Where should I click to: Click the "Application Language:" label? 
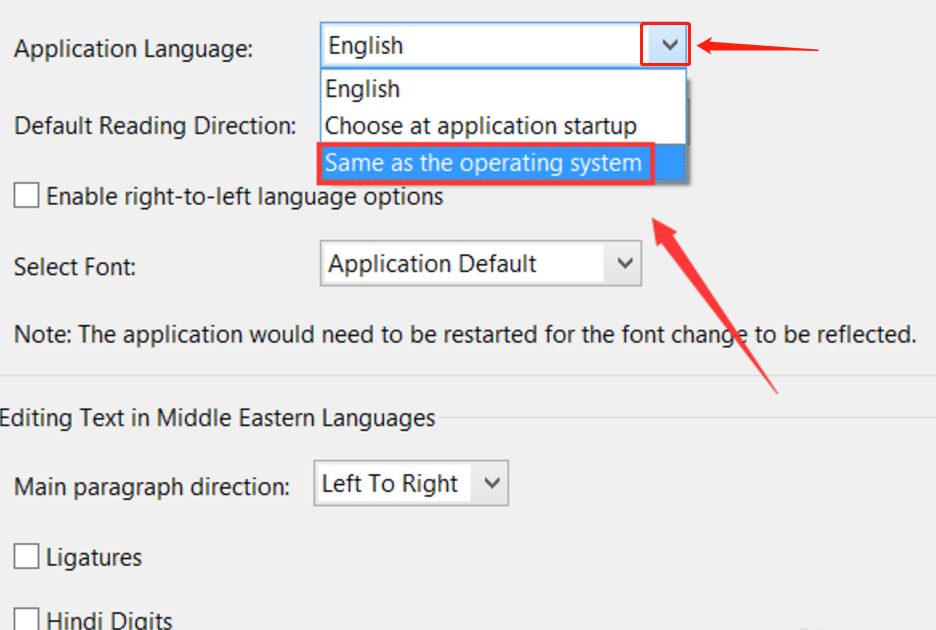(134, 49)
